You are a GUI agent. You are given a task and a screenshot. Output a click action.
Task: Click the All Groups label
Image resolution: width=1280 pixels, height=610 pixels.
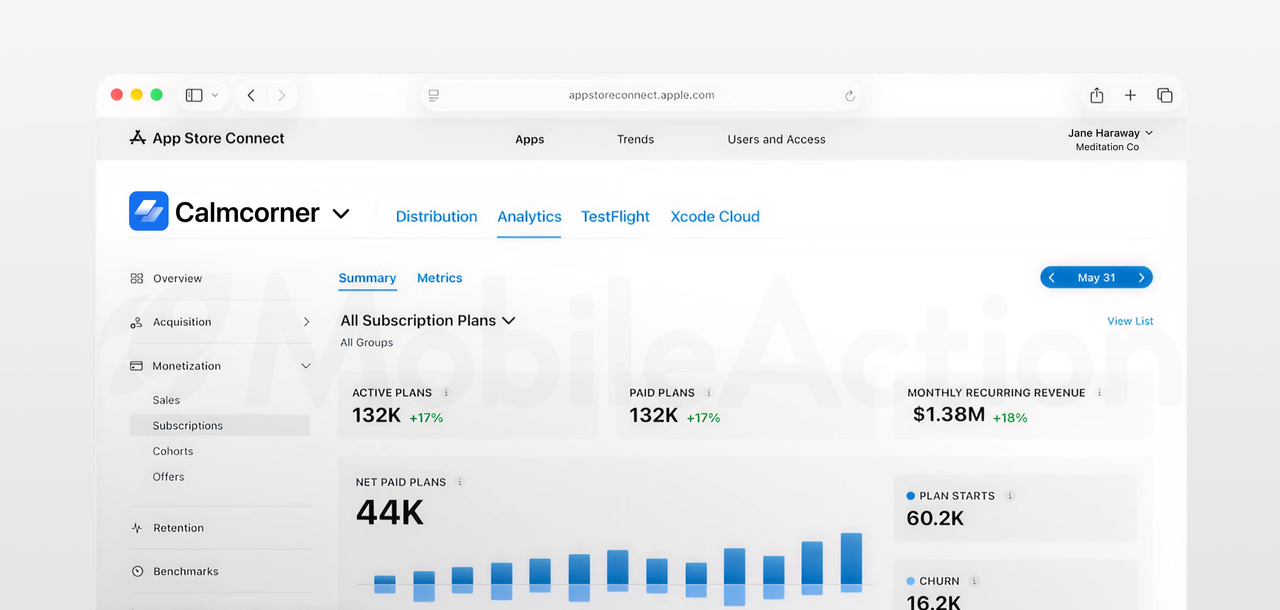[367, 342]
